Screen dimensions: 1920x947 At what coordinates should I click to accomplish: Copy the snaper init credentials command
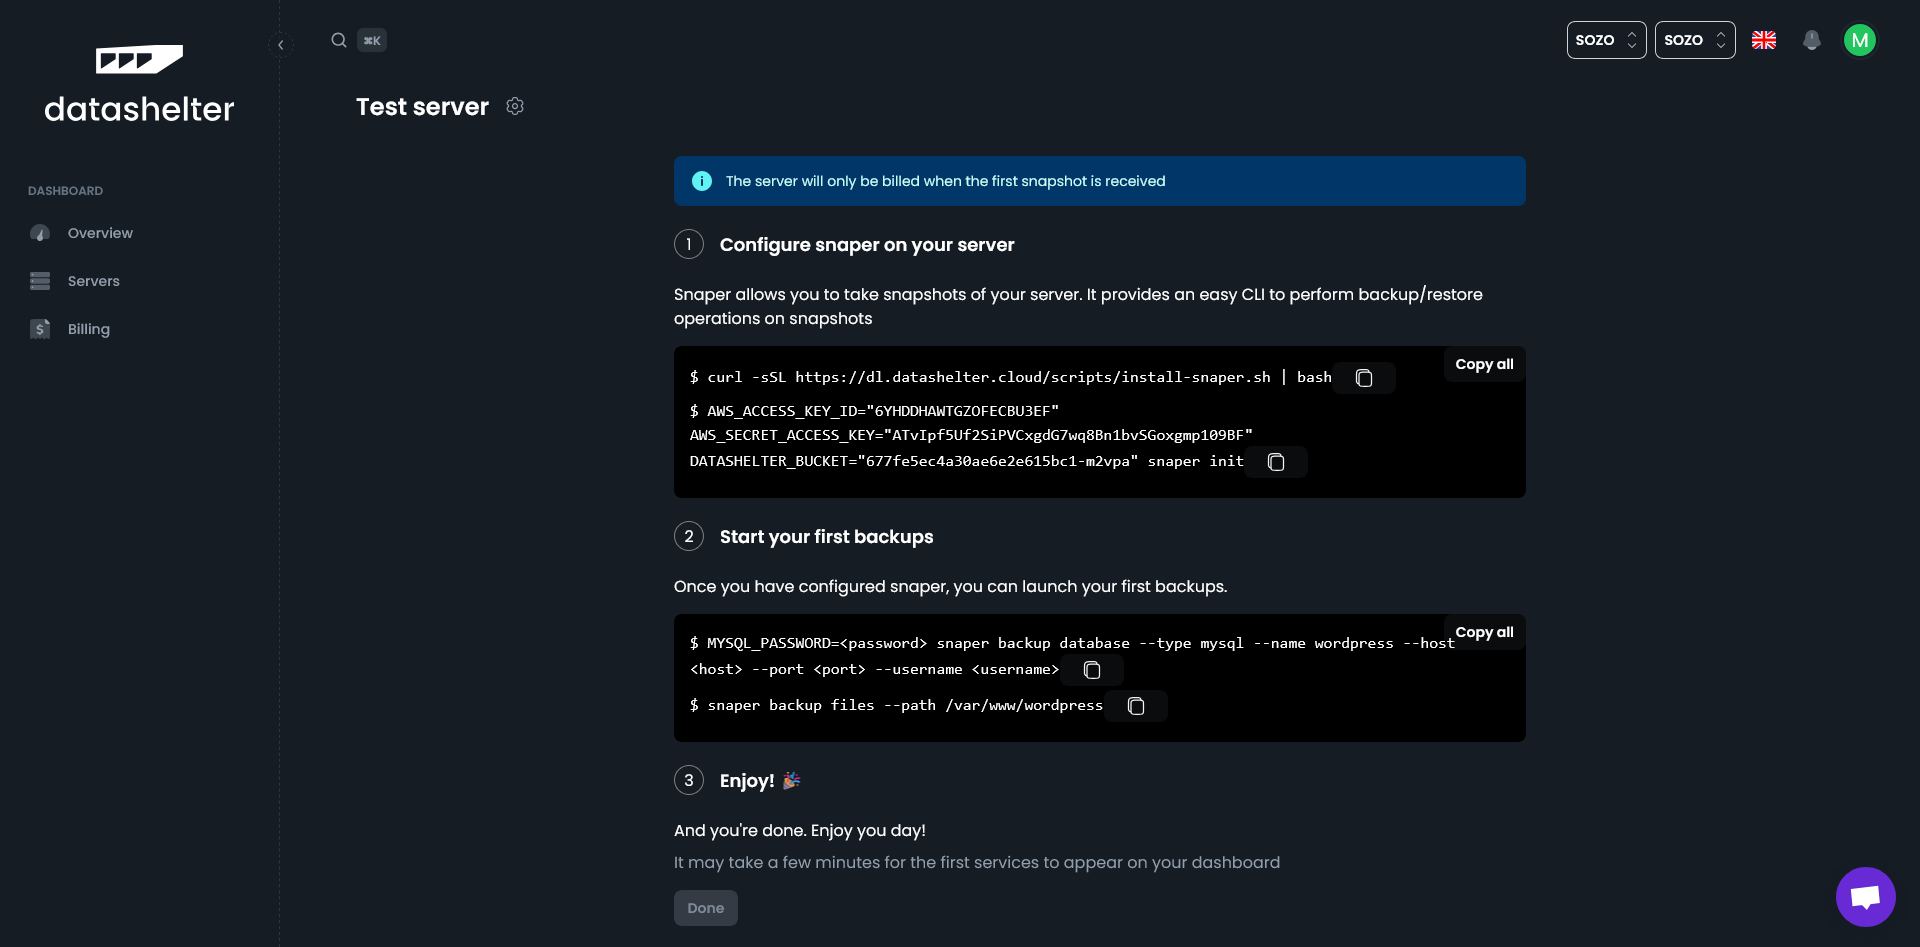(1276, 462)
